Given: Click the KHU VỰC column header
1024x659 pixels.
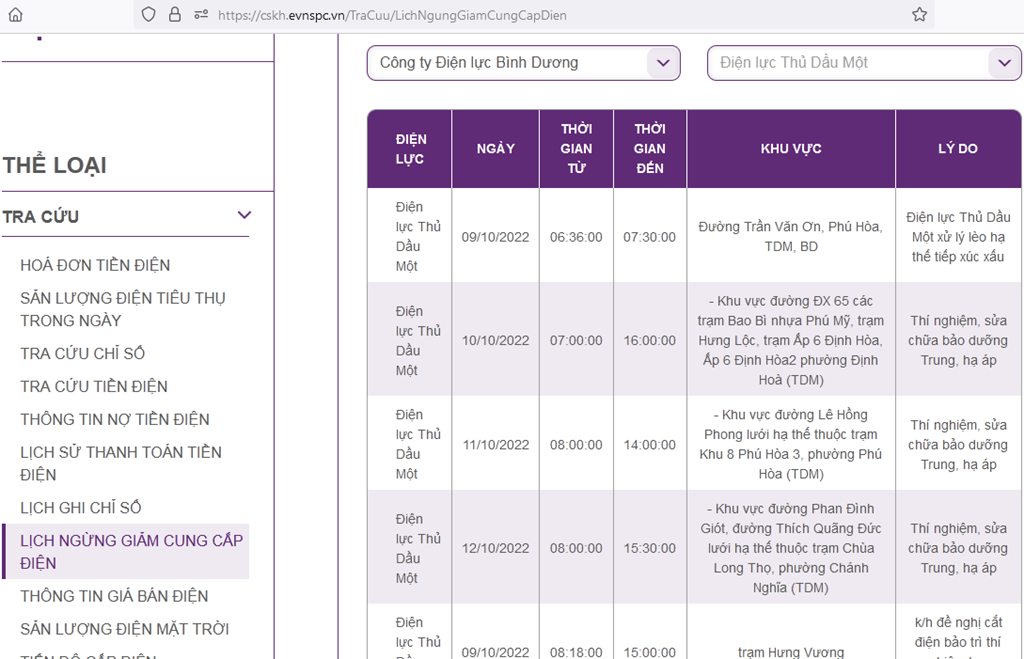Looking at the screenshot, I should [x=791, y=149].
